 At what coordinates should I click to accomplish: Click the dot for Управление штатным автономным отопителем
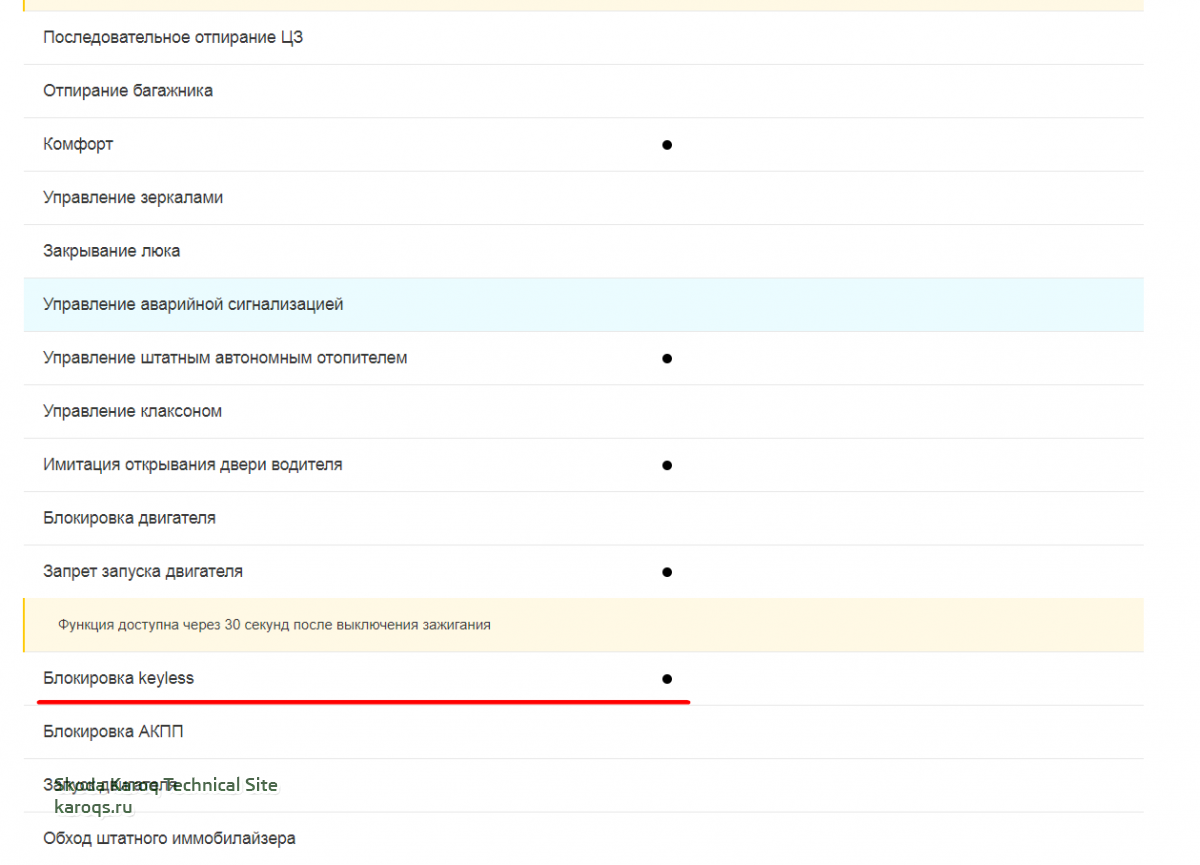coord(667,358)
